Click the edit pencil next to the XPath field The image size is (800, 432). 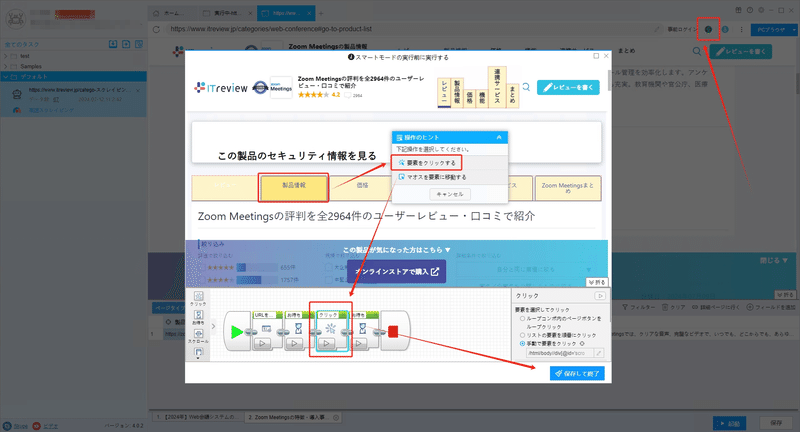599,353
